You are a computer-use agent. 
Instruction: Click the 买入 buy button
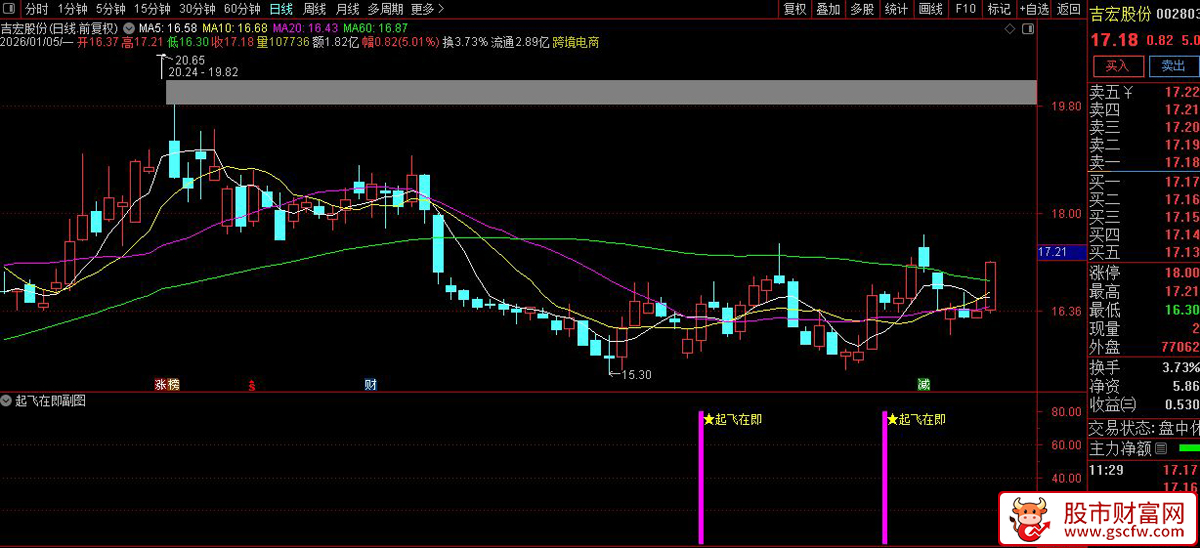(1116, 66)
